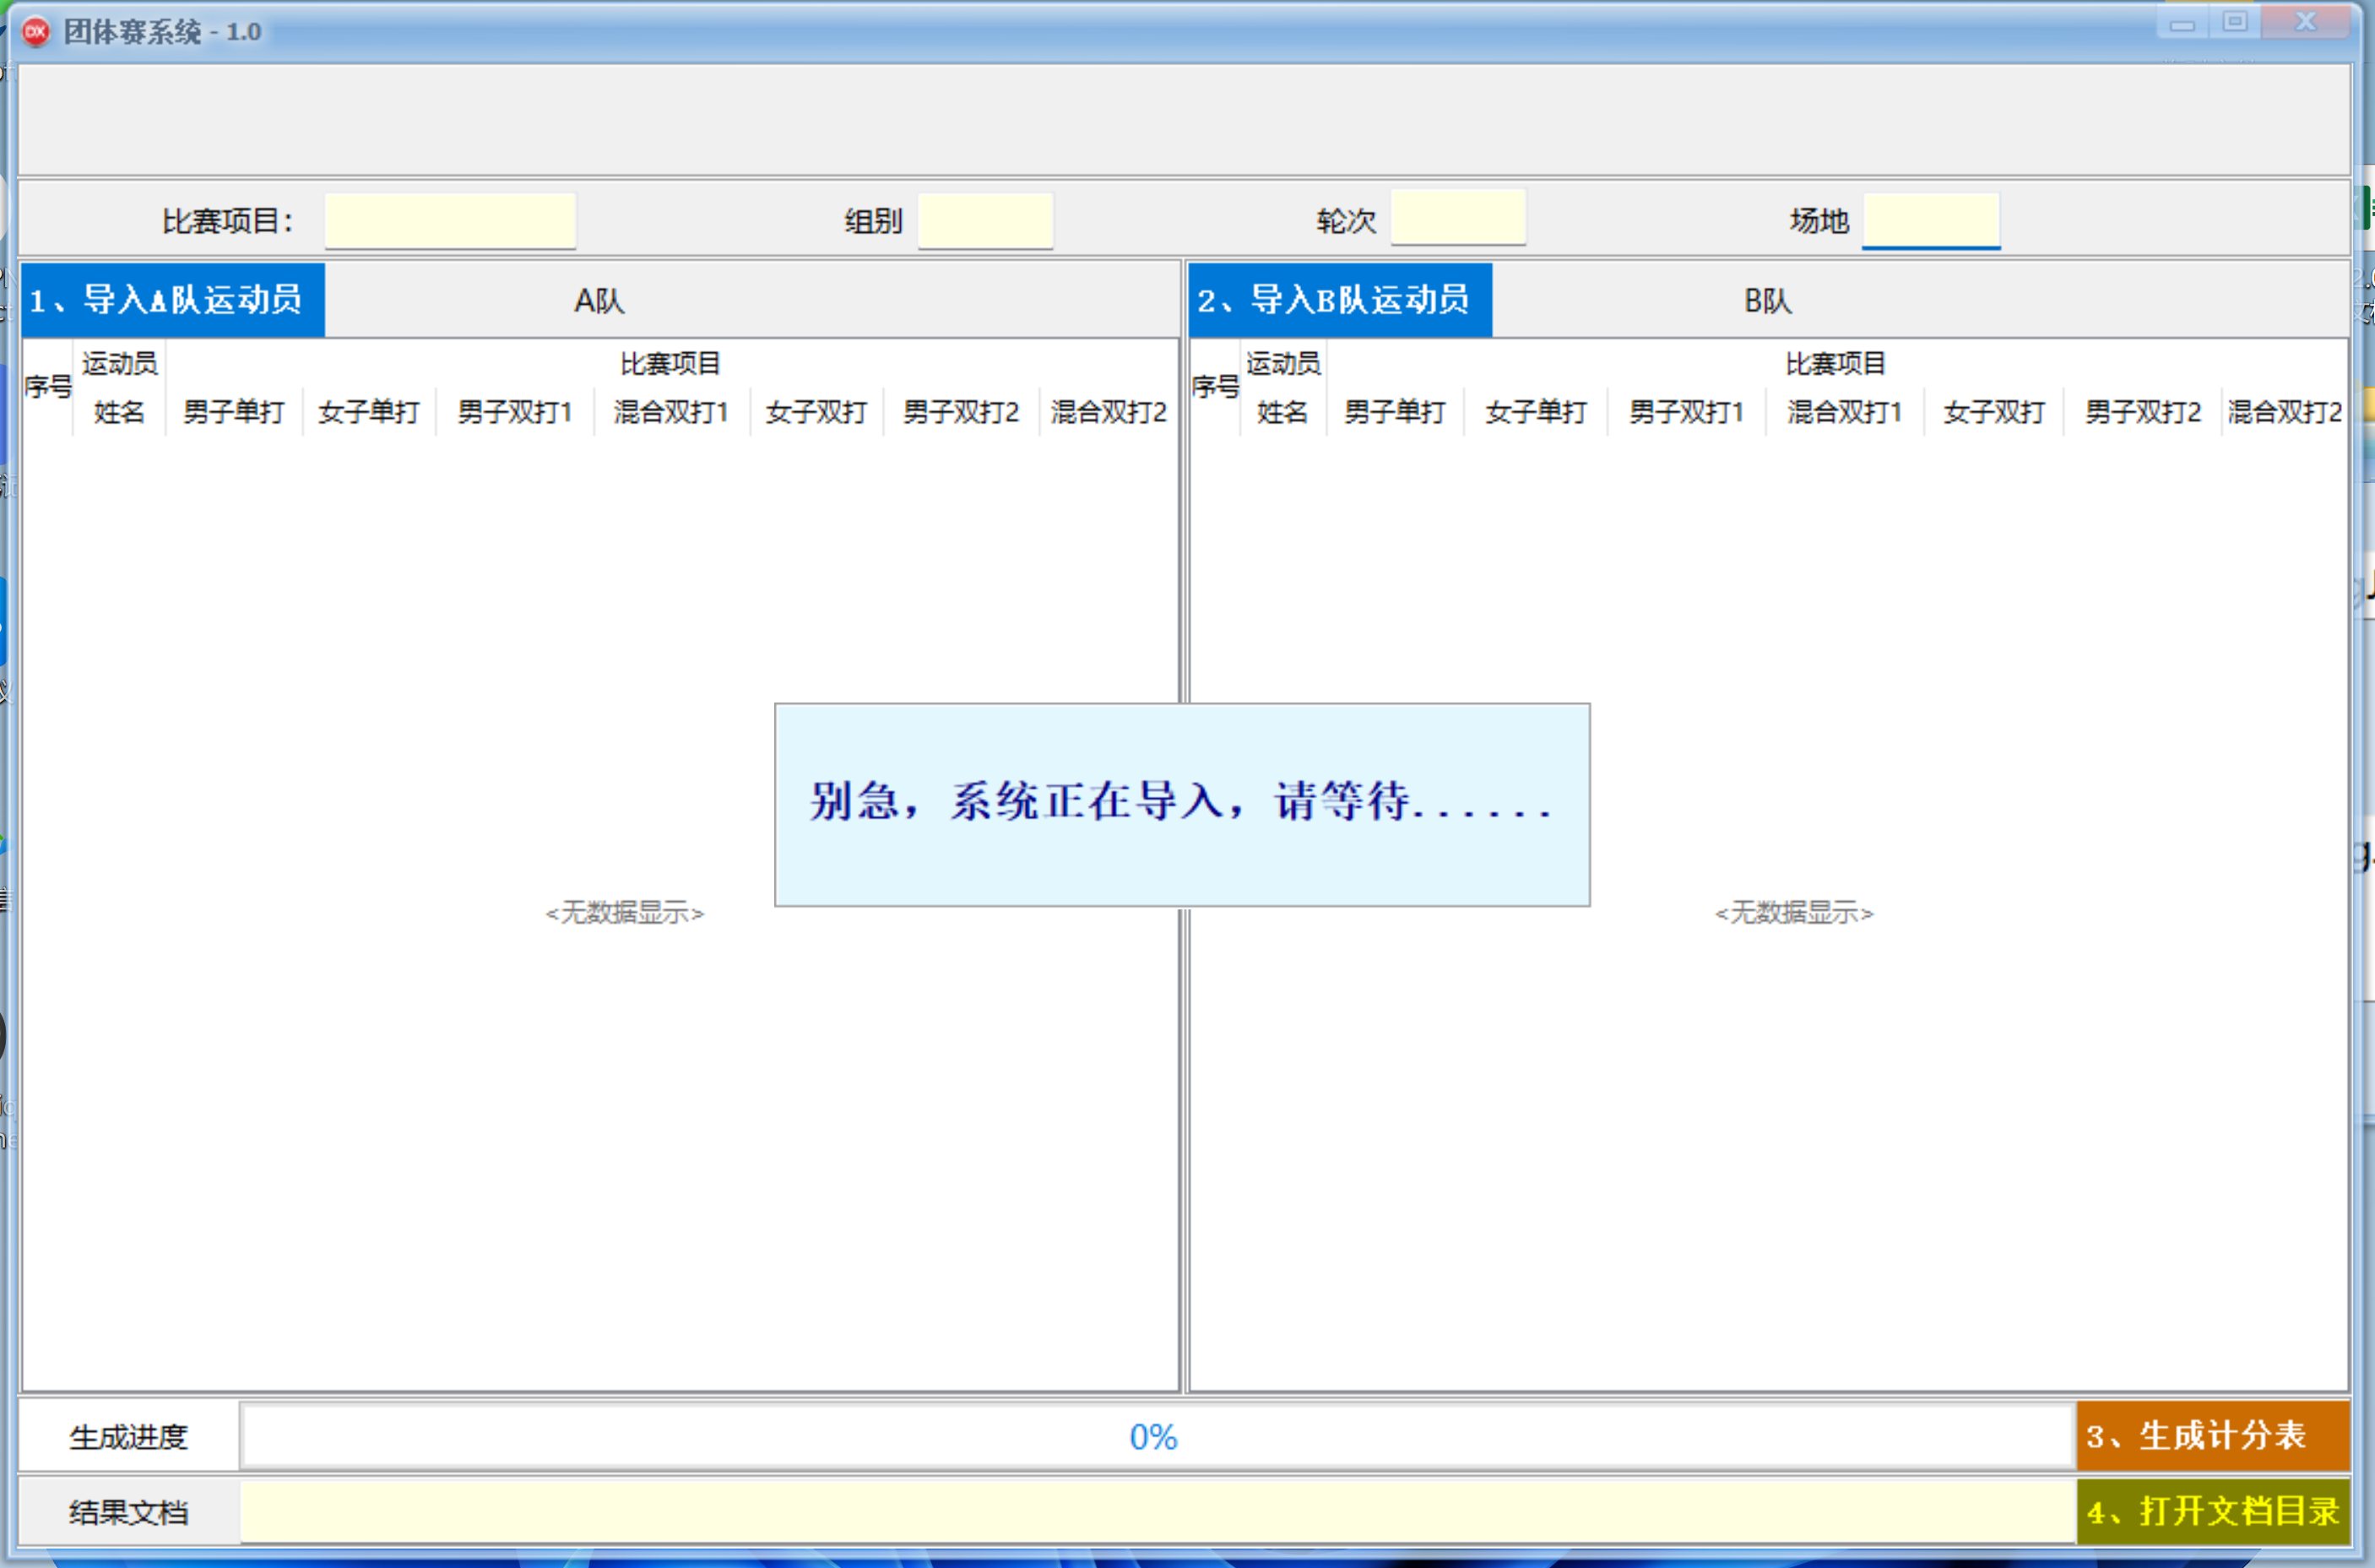Click B队 table 姓名 column header
This screenshot has height=1568, width=2375.
click(x=1283, y=412)
